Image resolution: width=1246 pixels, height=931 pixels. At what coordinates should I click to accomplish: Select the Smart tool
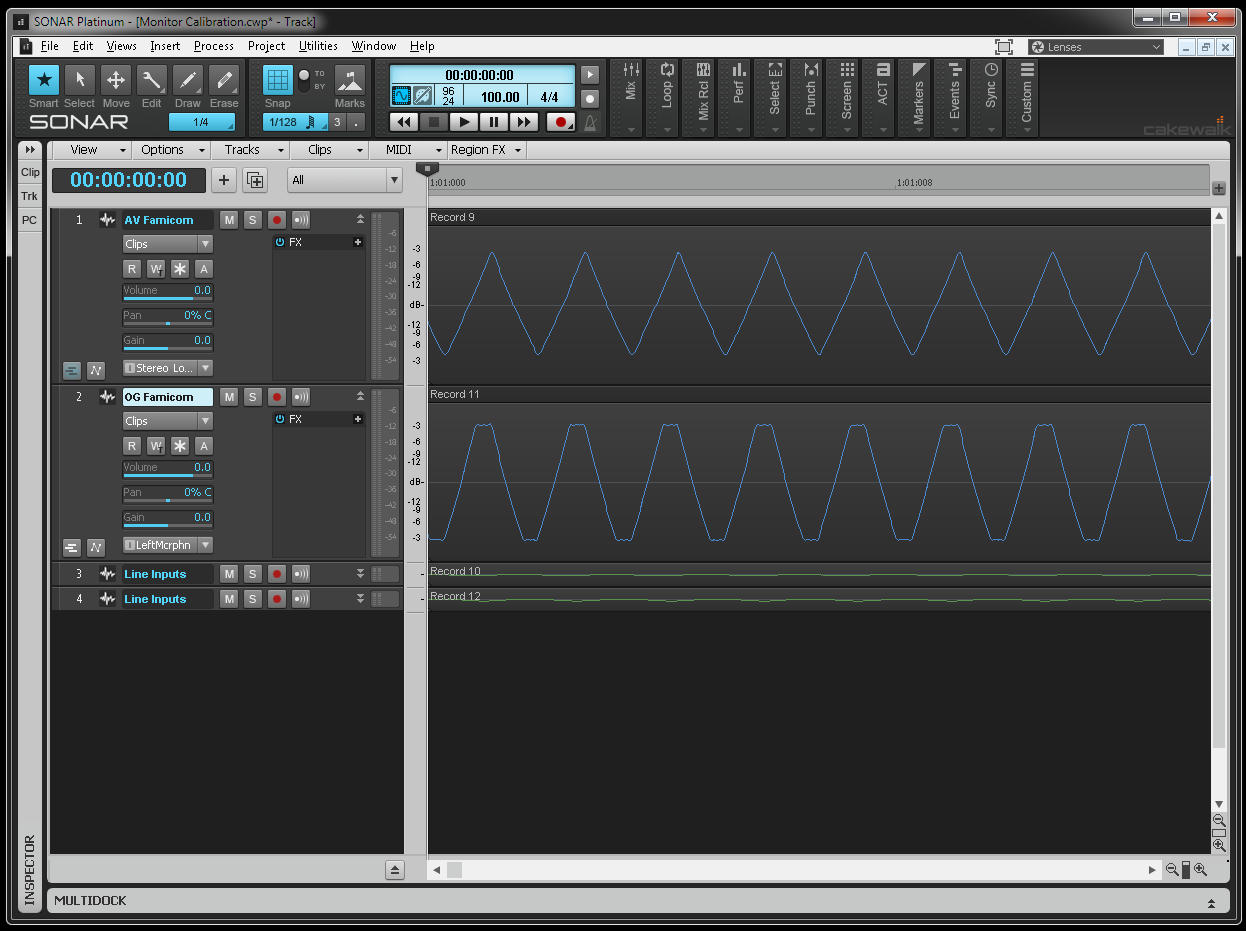click(43, 81)
